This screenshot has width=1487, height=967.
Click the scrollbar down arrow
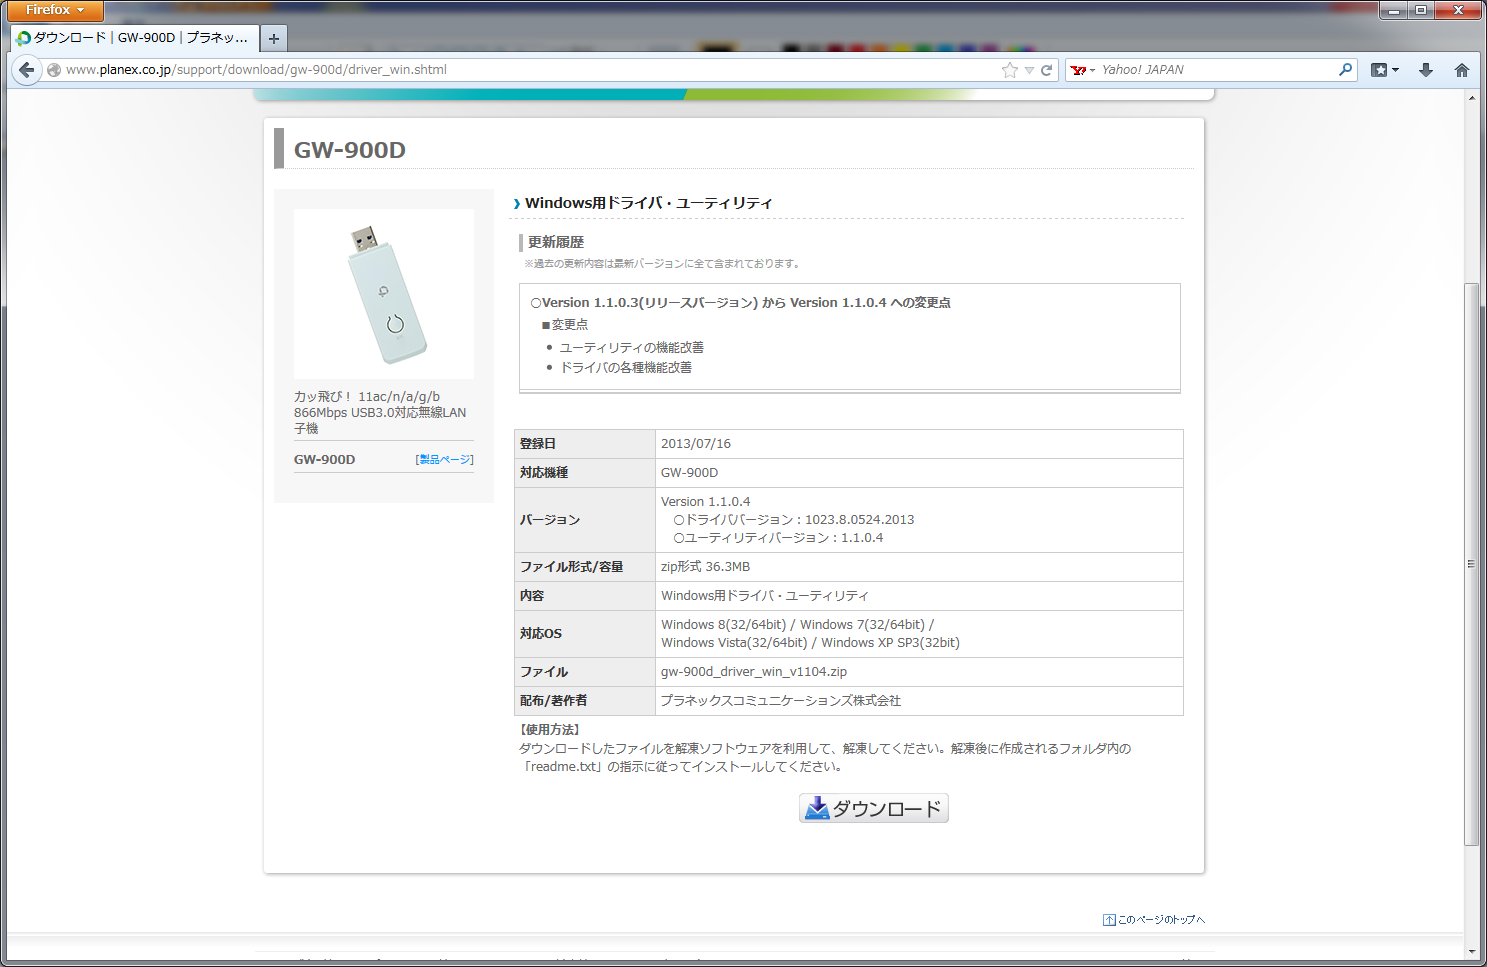coord(1471,951)
